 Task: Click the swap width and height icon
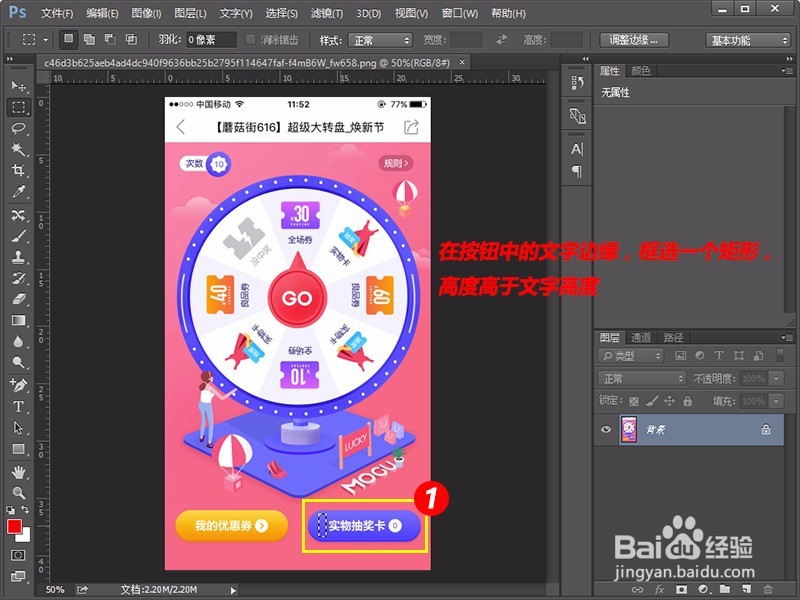point(502,40)
